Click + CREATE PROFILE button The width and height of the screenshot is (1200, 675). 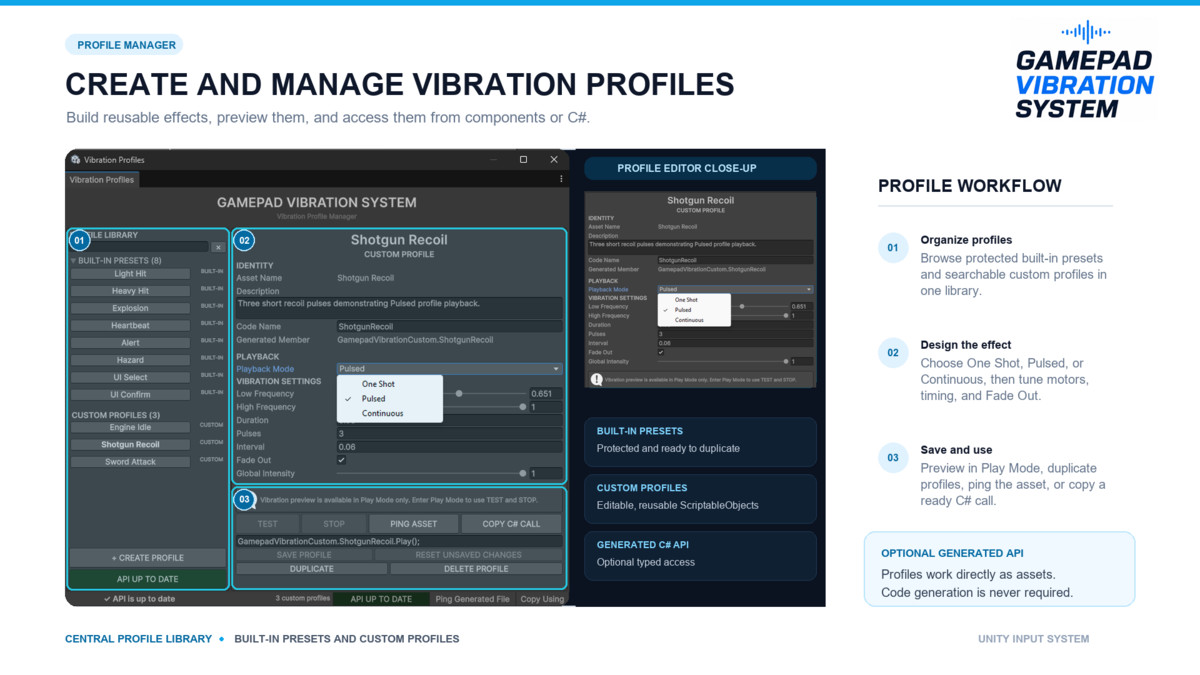(x=148, y=558)
